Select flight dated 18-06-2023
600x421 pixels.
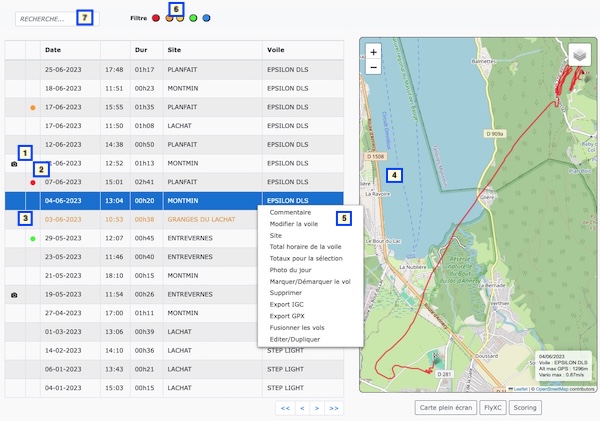(x=174, y=88)
